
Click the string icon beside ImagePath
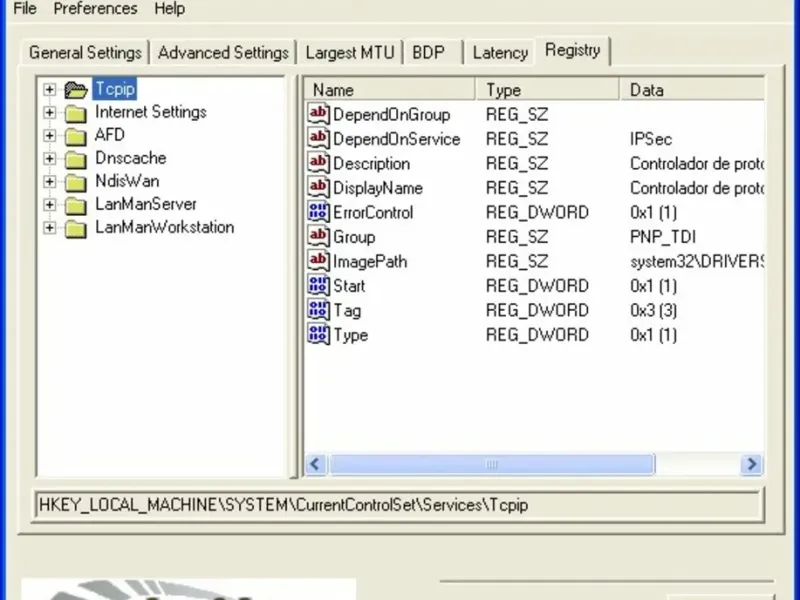318,261
